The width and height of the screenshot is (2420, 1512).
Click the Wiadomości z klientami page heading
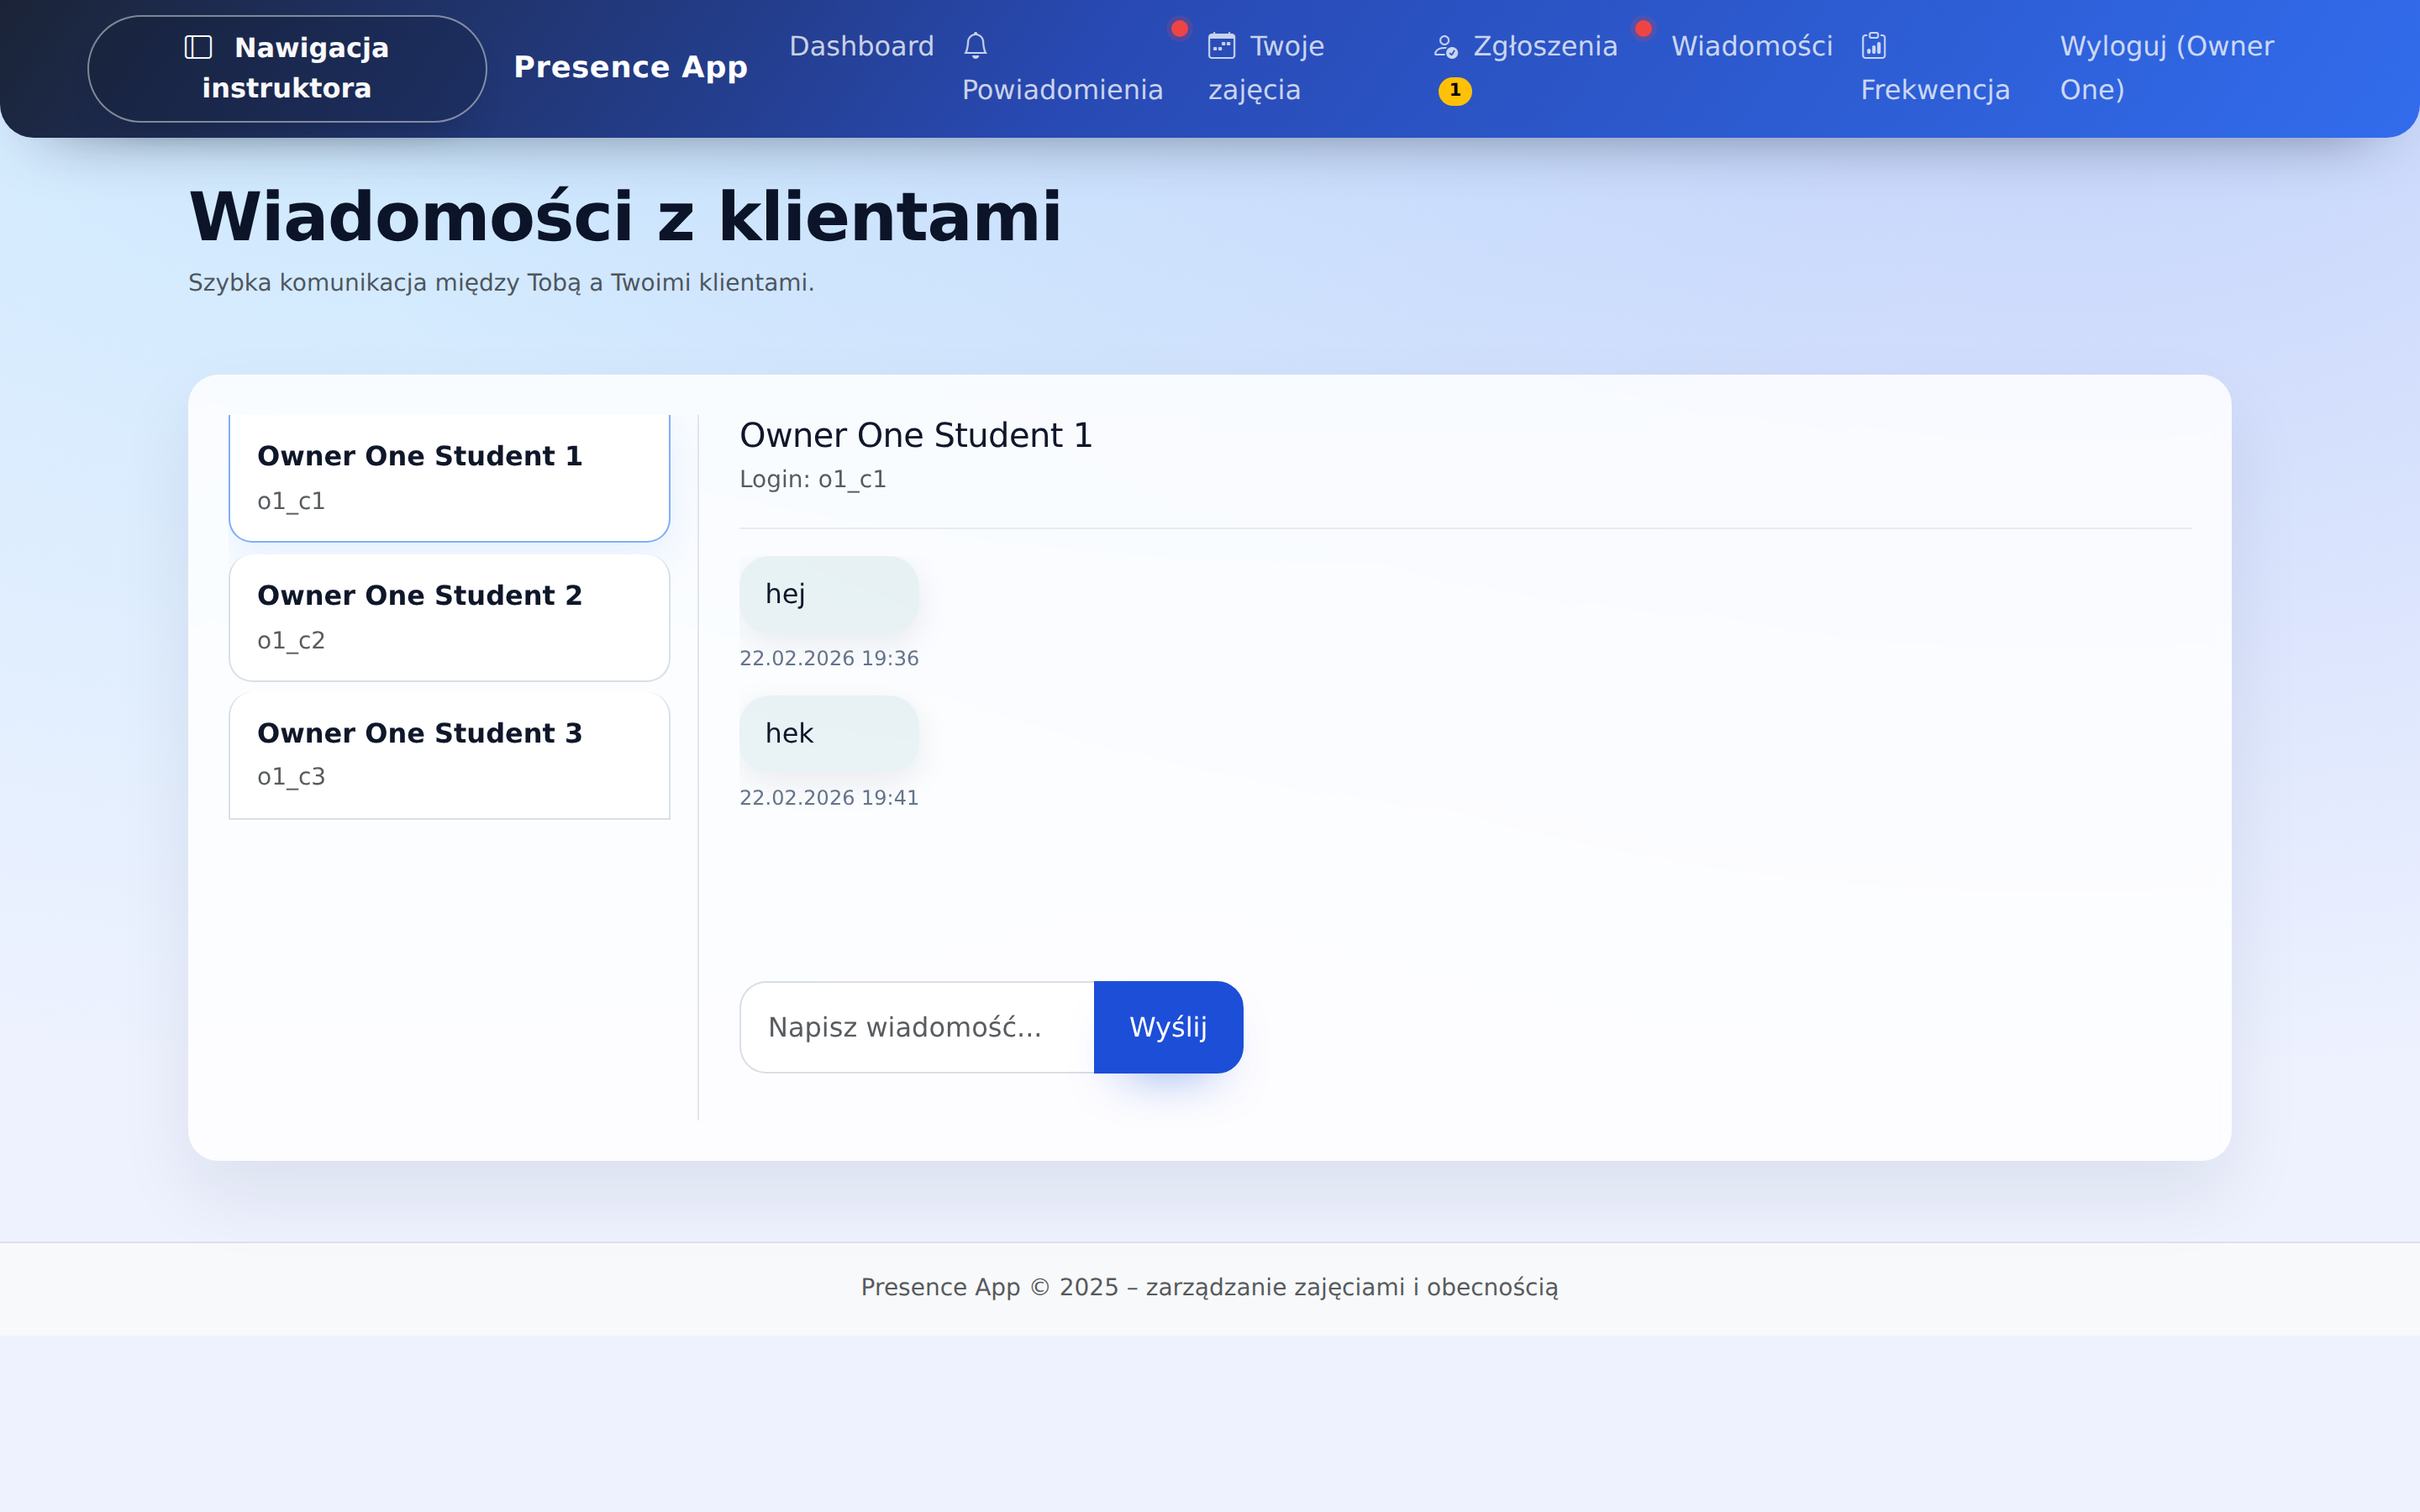pyautogui.click(x=625, y=216)
